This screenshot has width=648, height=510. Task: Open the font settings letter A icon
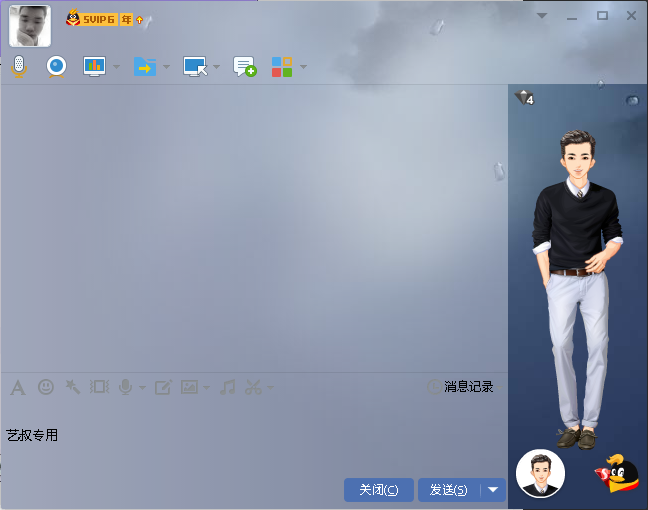[x=18, y=388]
